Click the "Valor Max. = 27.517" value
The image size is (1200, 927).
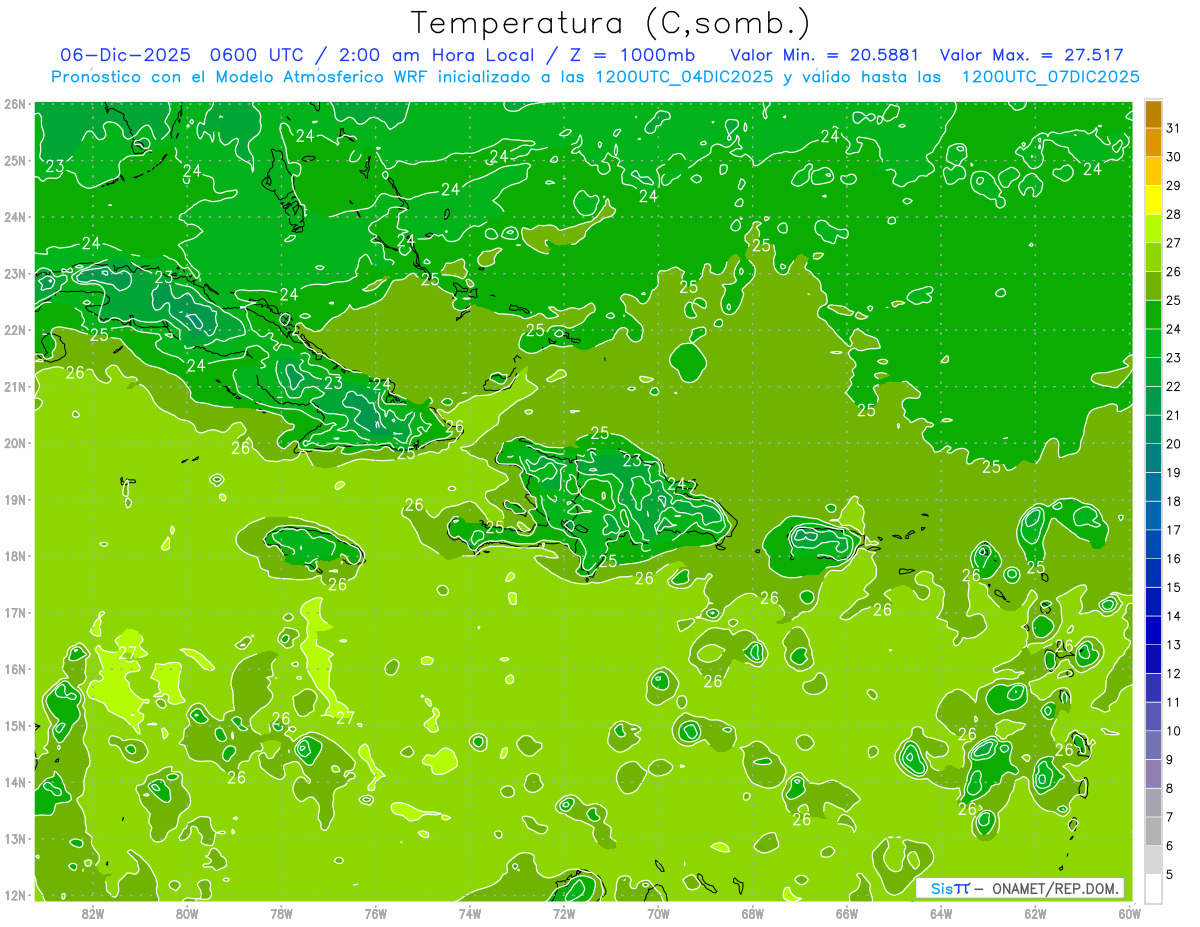click(x=1032, y=55)
